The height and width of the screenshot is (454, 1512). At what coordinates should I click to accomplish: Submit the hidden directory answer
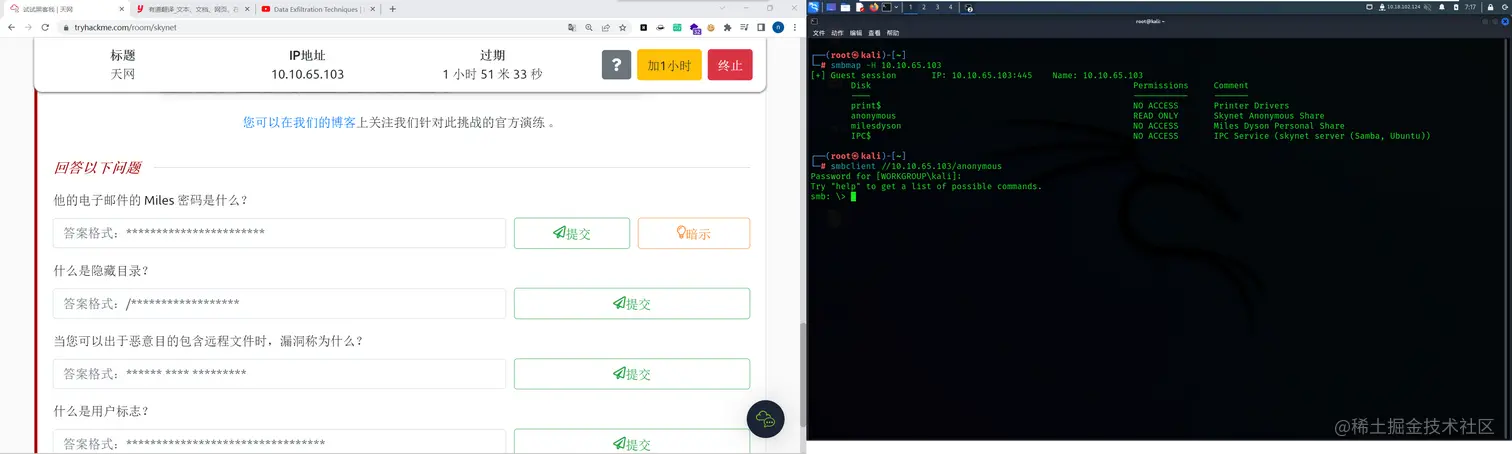[x=632, y=303]
